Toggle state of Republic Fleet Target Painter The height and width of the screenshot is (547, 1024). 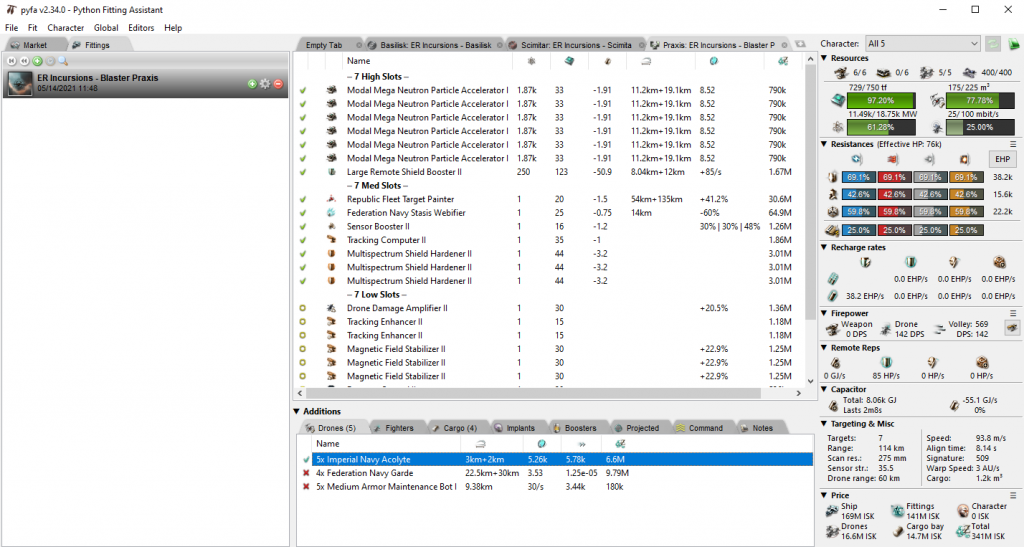[302, 199]
